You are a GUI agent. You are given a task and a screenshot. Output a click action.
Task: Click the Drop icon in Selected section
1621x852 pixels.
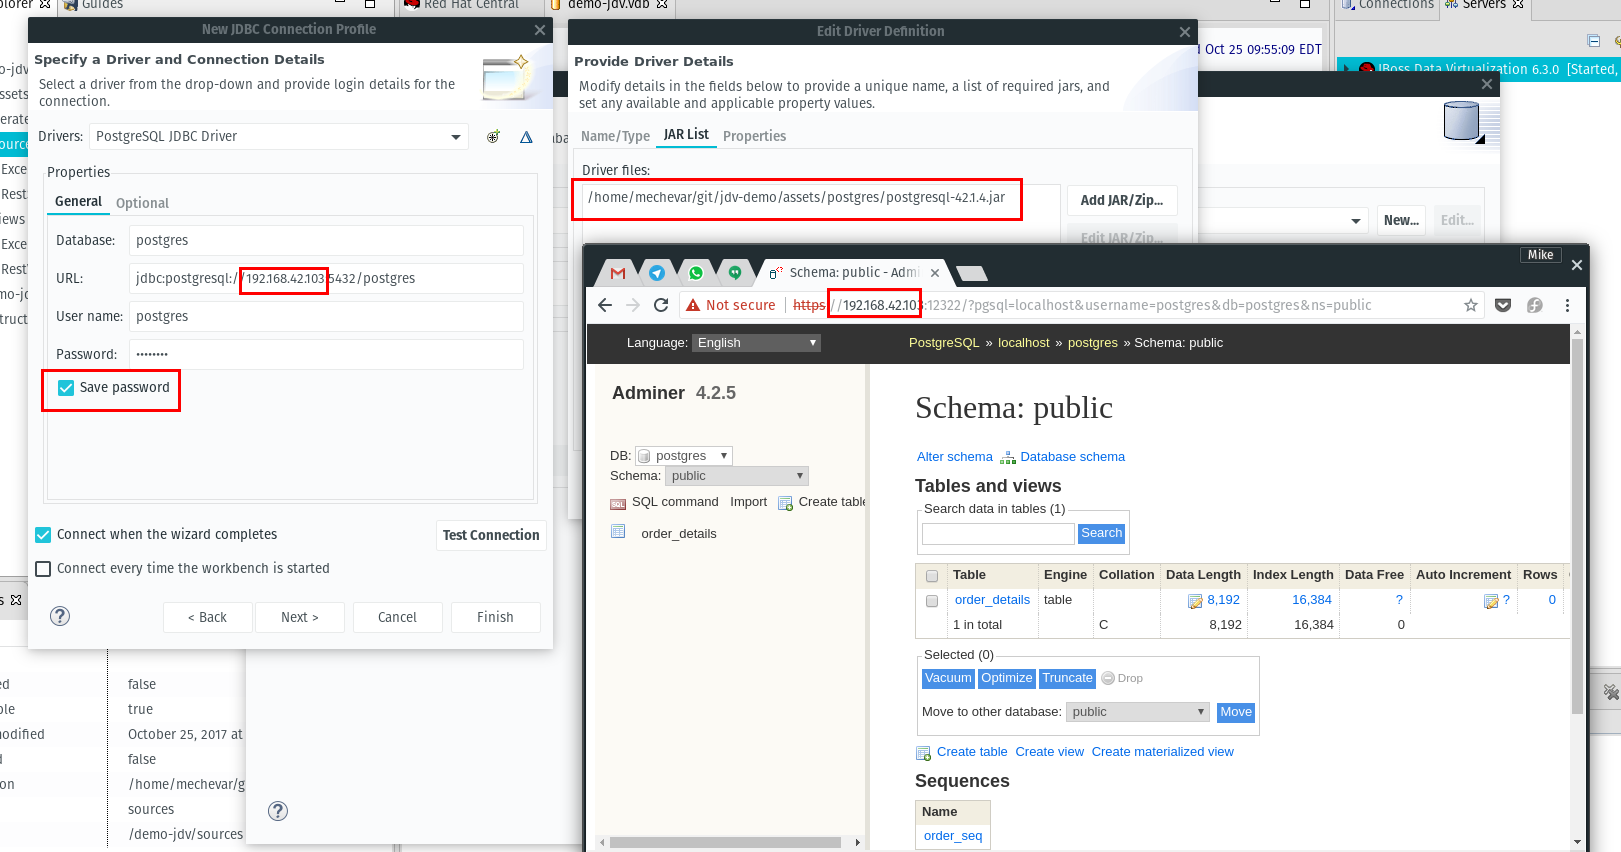point(1108,678)
